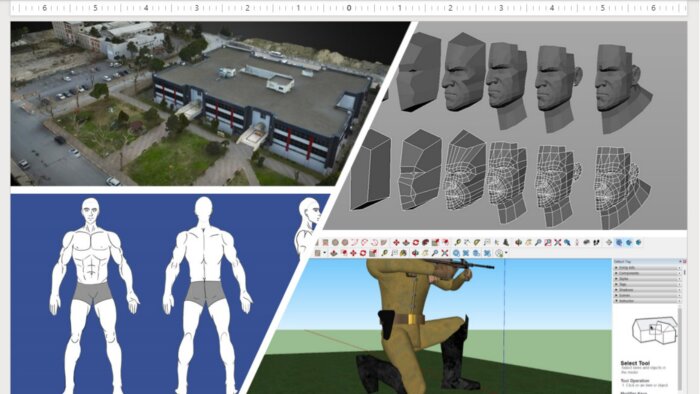
Task: Select the Pie tool in top row
Action: click(x=384, y=242)
